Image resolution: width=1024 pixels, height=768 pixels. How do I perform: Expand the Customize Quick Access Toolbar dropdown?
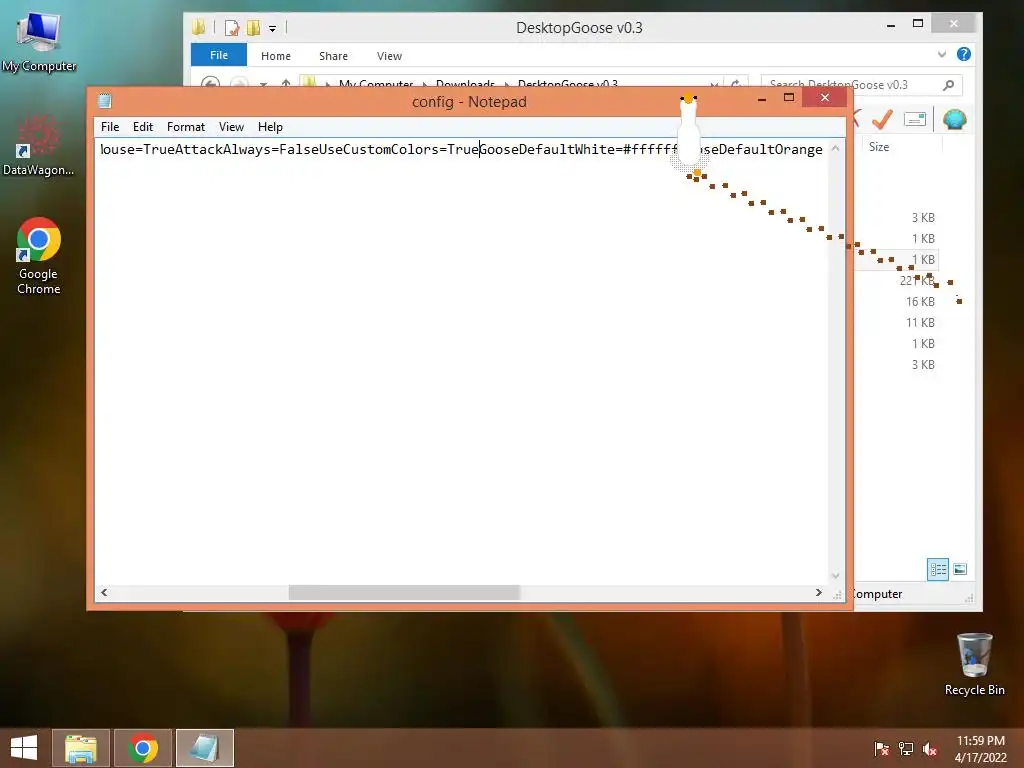point(272,29)
